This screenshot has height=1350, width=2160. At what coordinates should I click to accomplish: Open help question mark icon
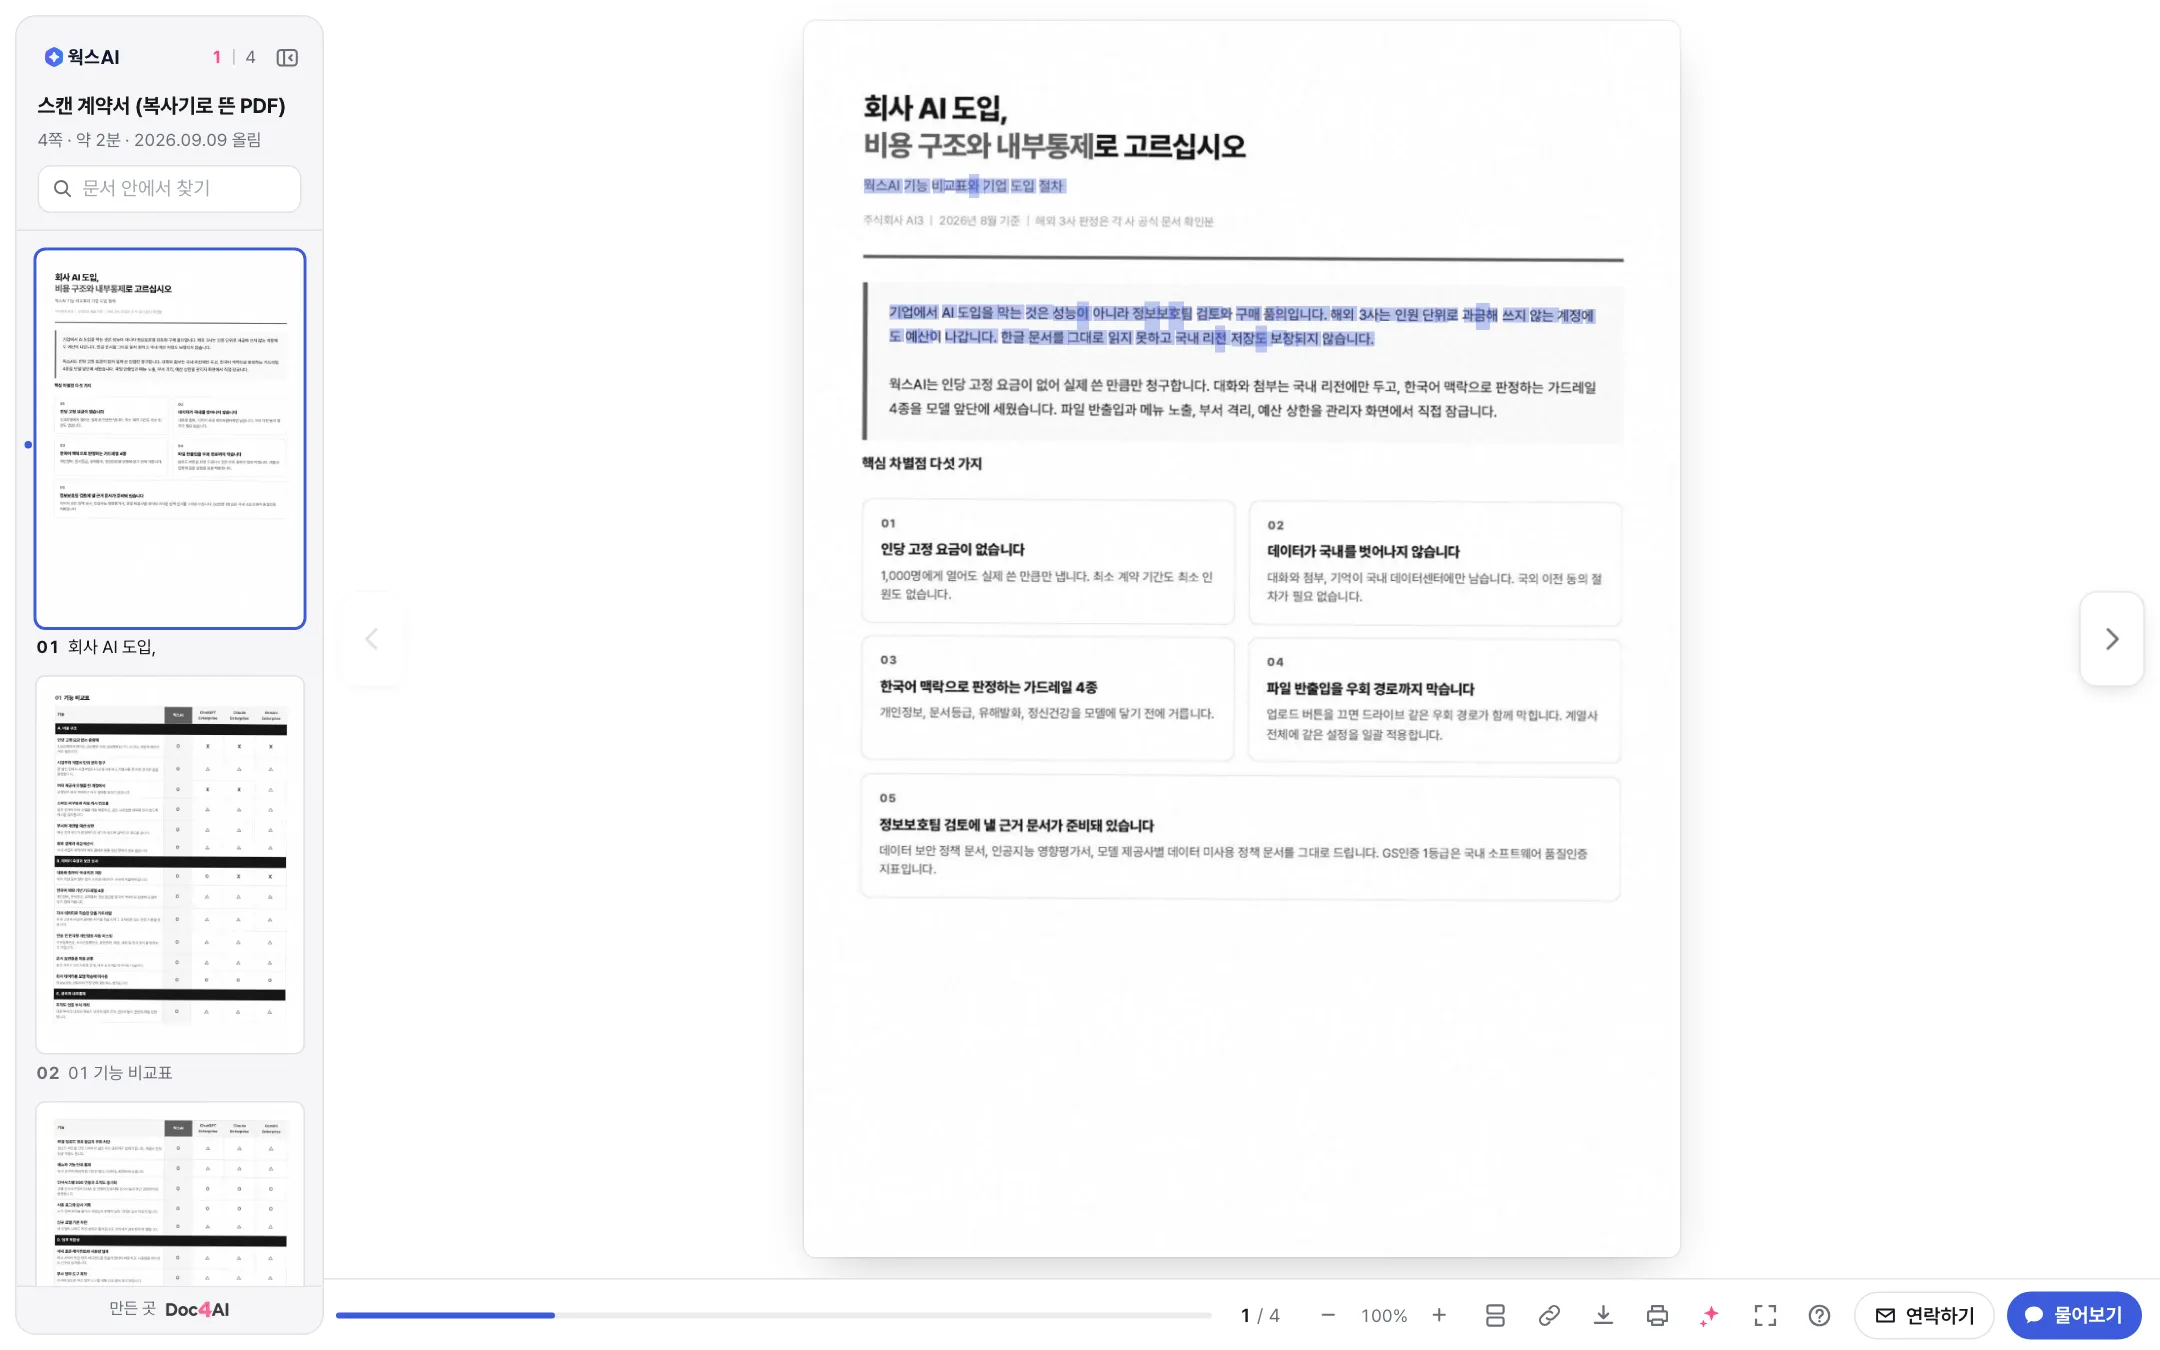(x=1819, y=1315)
